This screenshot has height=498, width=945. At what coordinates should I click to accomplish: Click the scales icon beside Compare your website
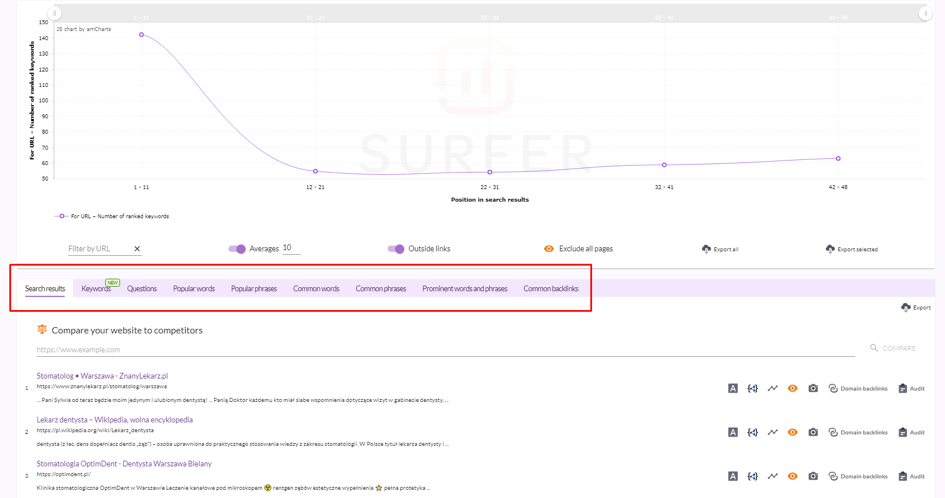[42, 329]
